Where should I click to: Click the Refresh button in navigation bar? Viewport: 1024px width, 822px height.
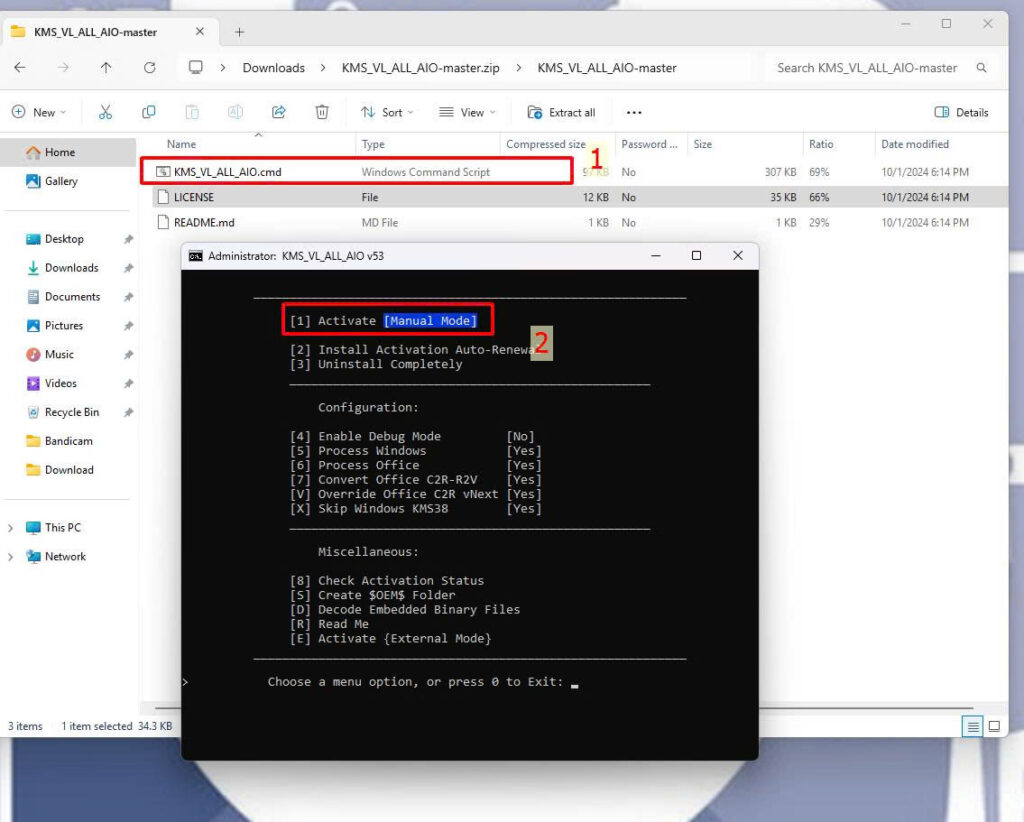click(149, 68)
